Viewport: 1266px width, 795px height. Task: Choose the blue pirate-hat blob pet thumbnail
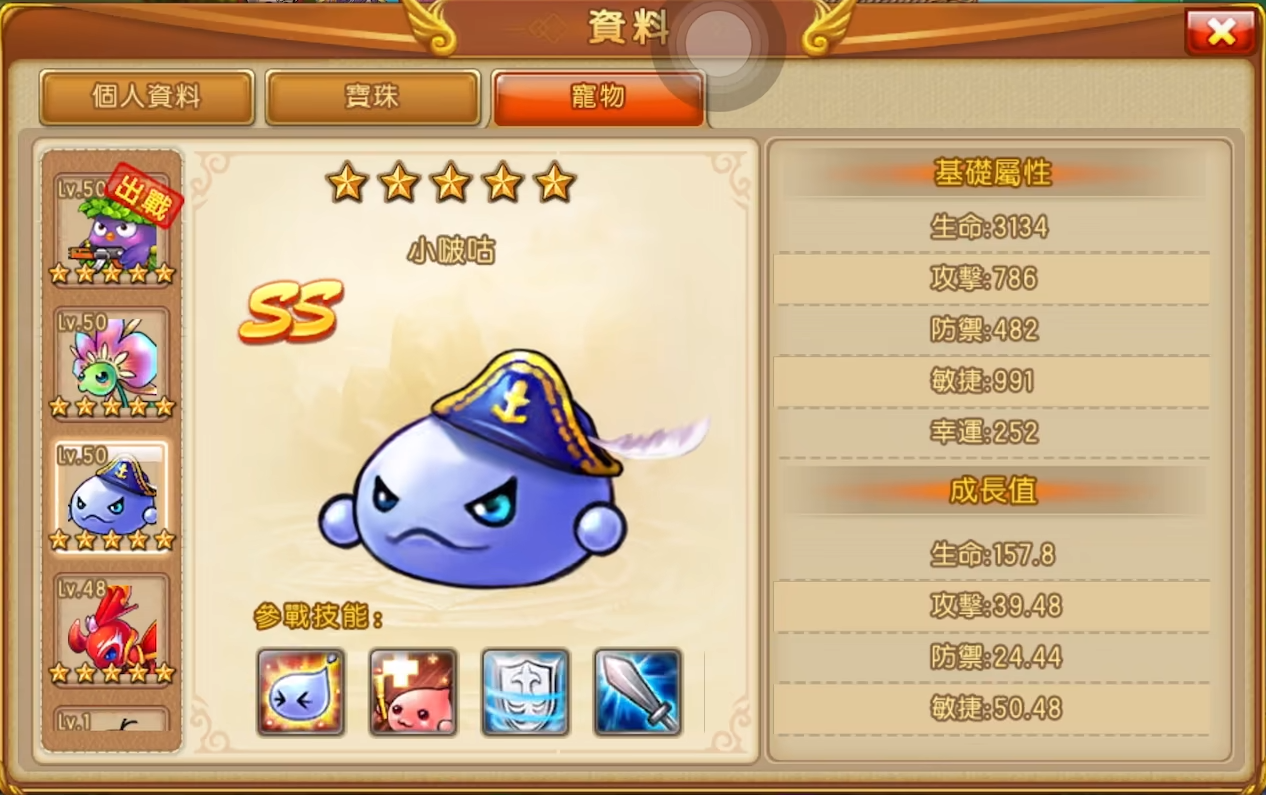pyautogui.click(x=111, y=496)
